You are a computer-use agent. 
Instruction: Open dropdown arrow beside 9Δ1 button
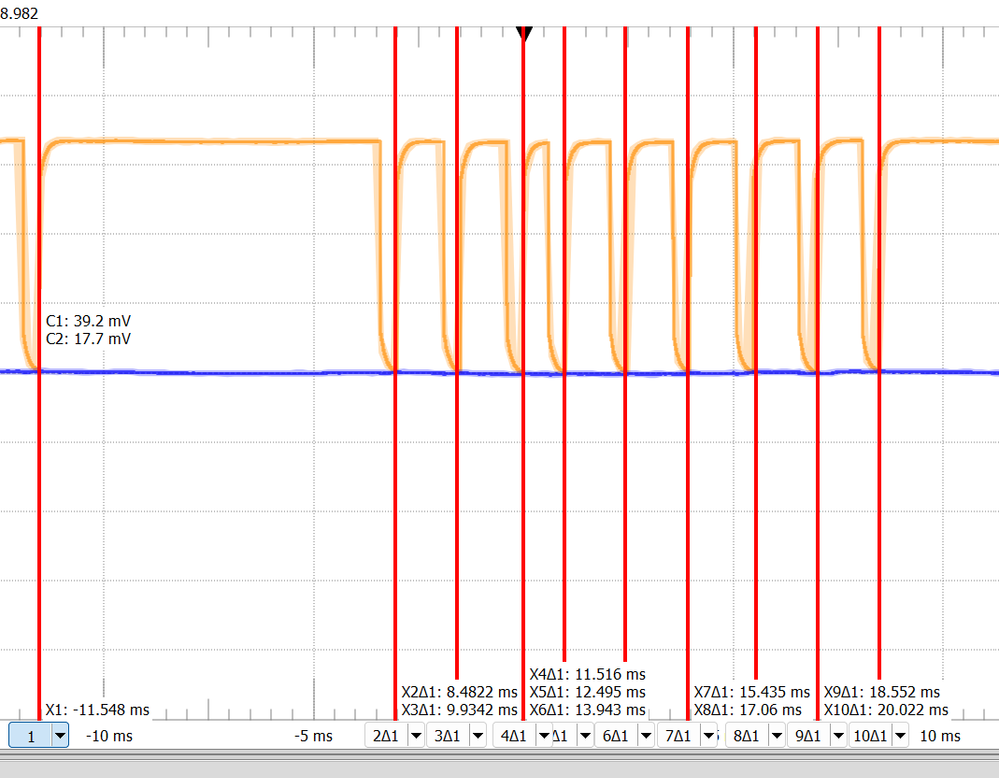click(838, 736)
